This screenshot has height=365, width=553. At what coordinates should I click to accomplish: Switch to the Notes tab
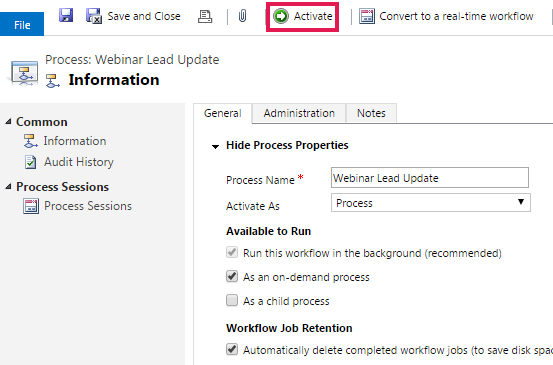(371, 113)
